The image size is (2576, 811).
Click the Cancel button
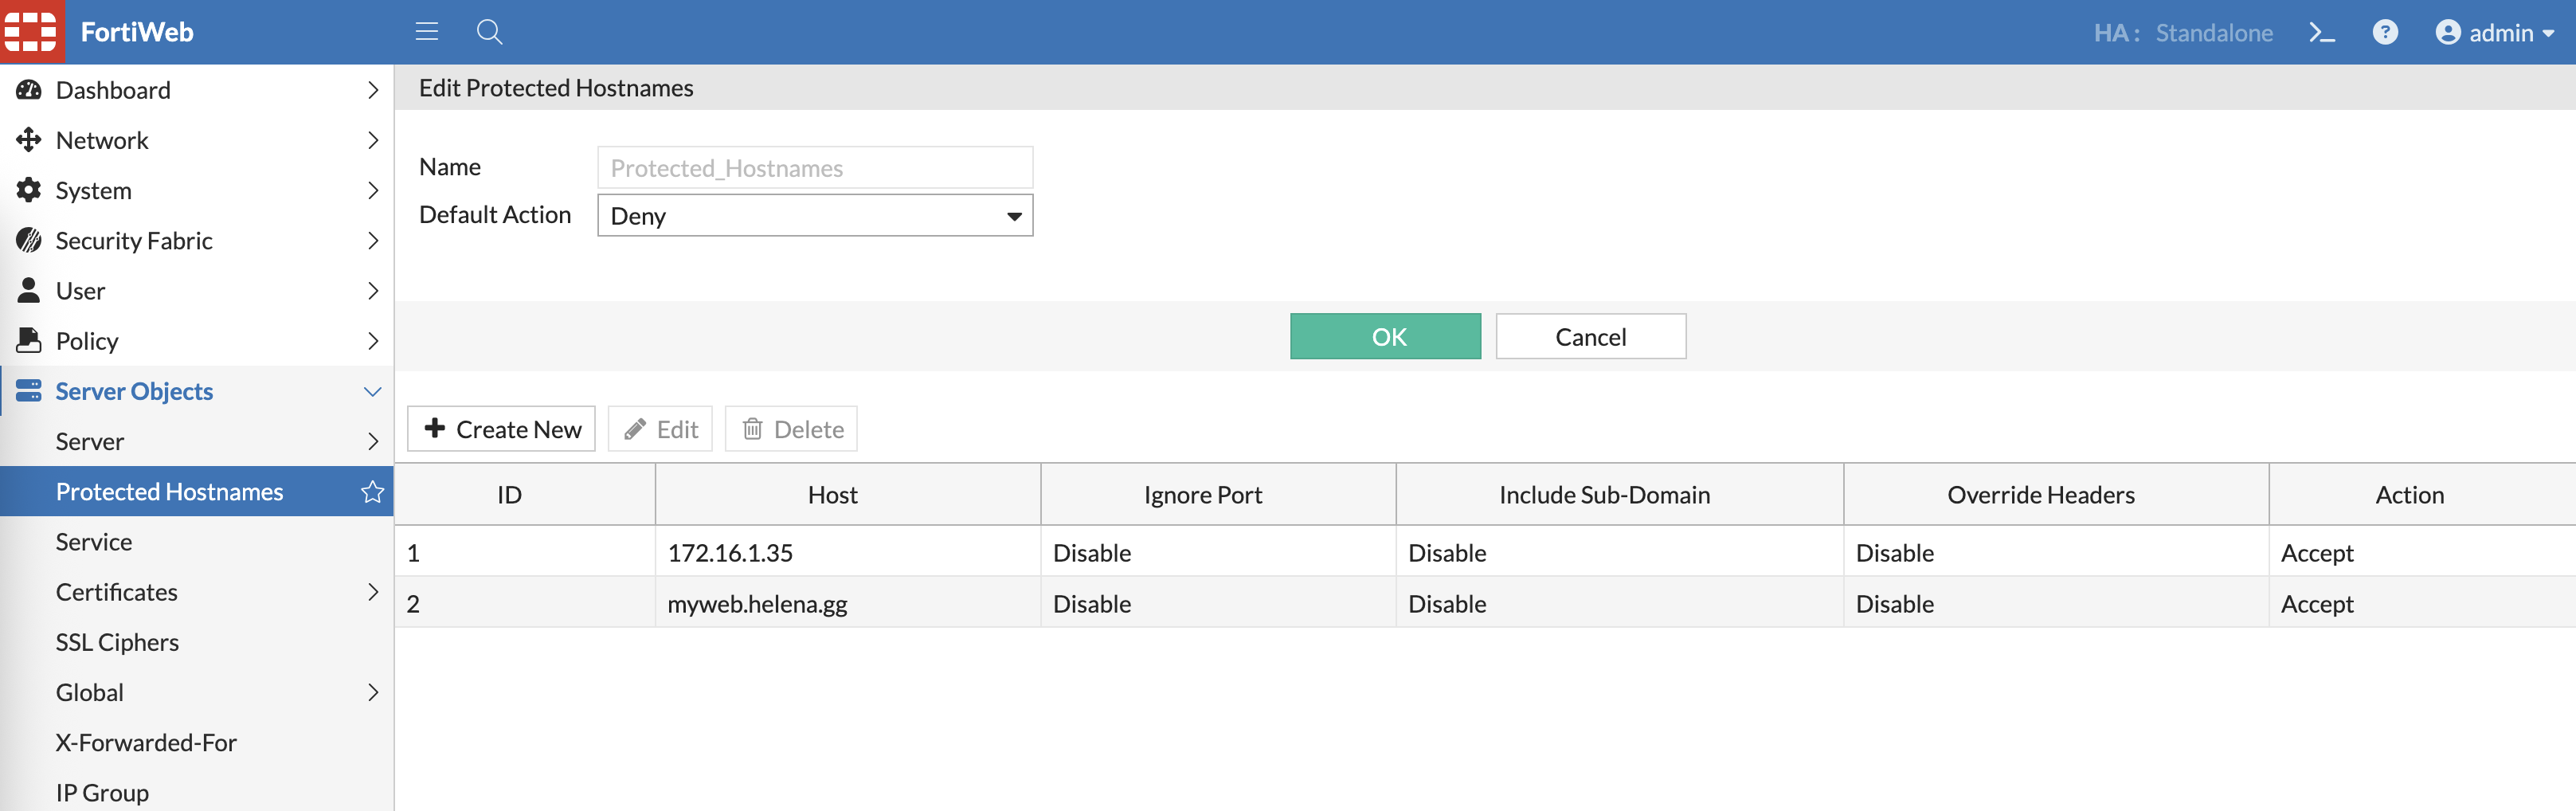[1590, 337]
